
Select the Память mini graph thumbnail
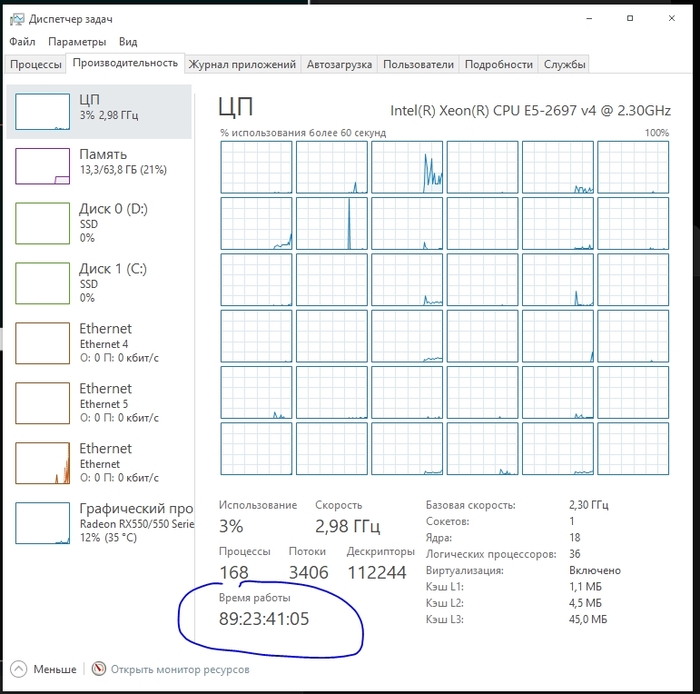pyautogui.click(x=42, y=166)
